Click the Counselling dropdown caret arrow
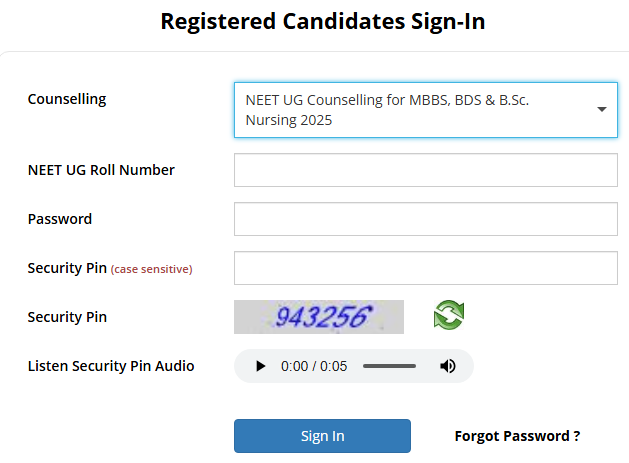The height and width of the screenshot is (463, 629). tap(602, 109)
